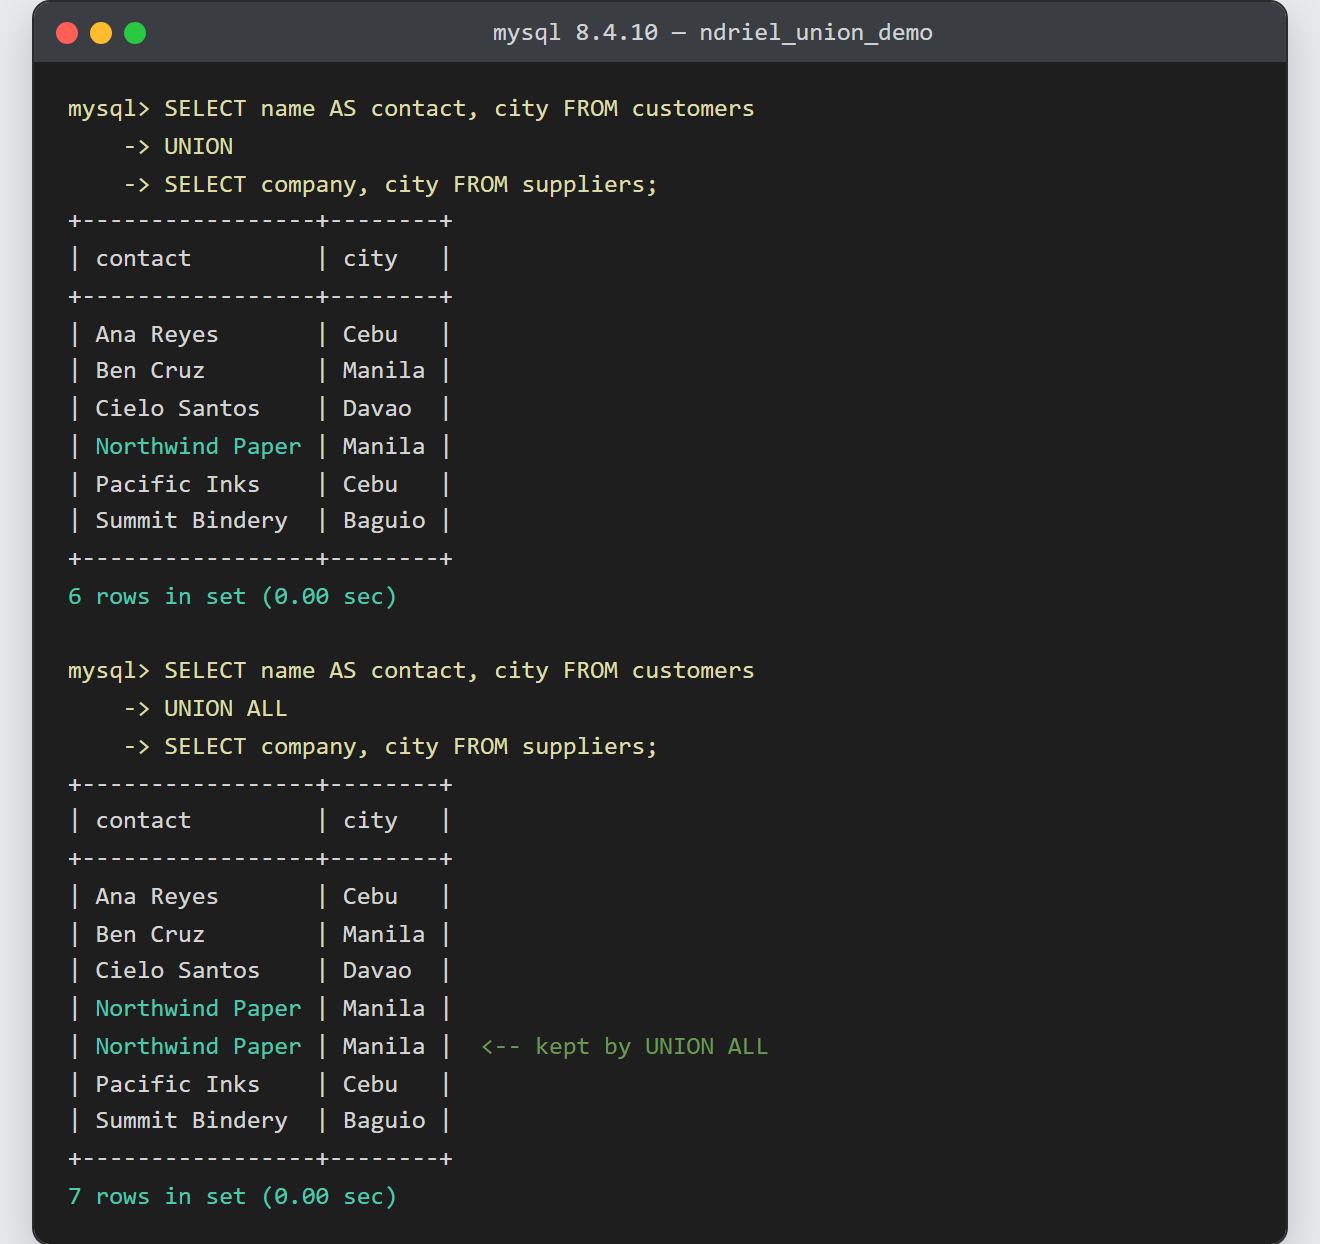Select "Ana Reyes" in the six-row result
The width and height of the screenshot is (1320, 1244).
(157, 335)
